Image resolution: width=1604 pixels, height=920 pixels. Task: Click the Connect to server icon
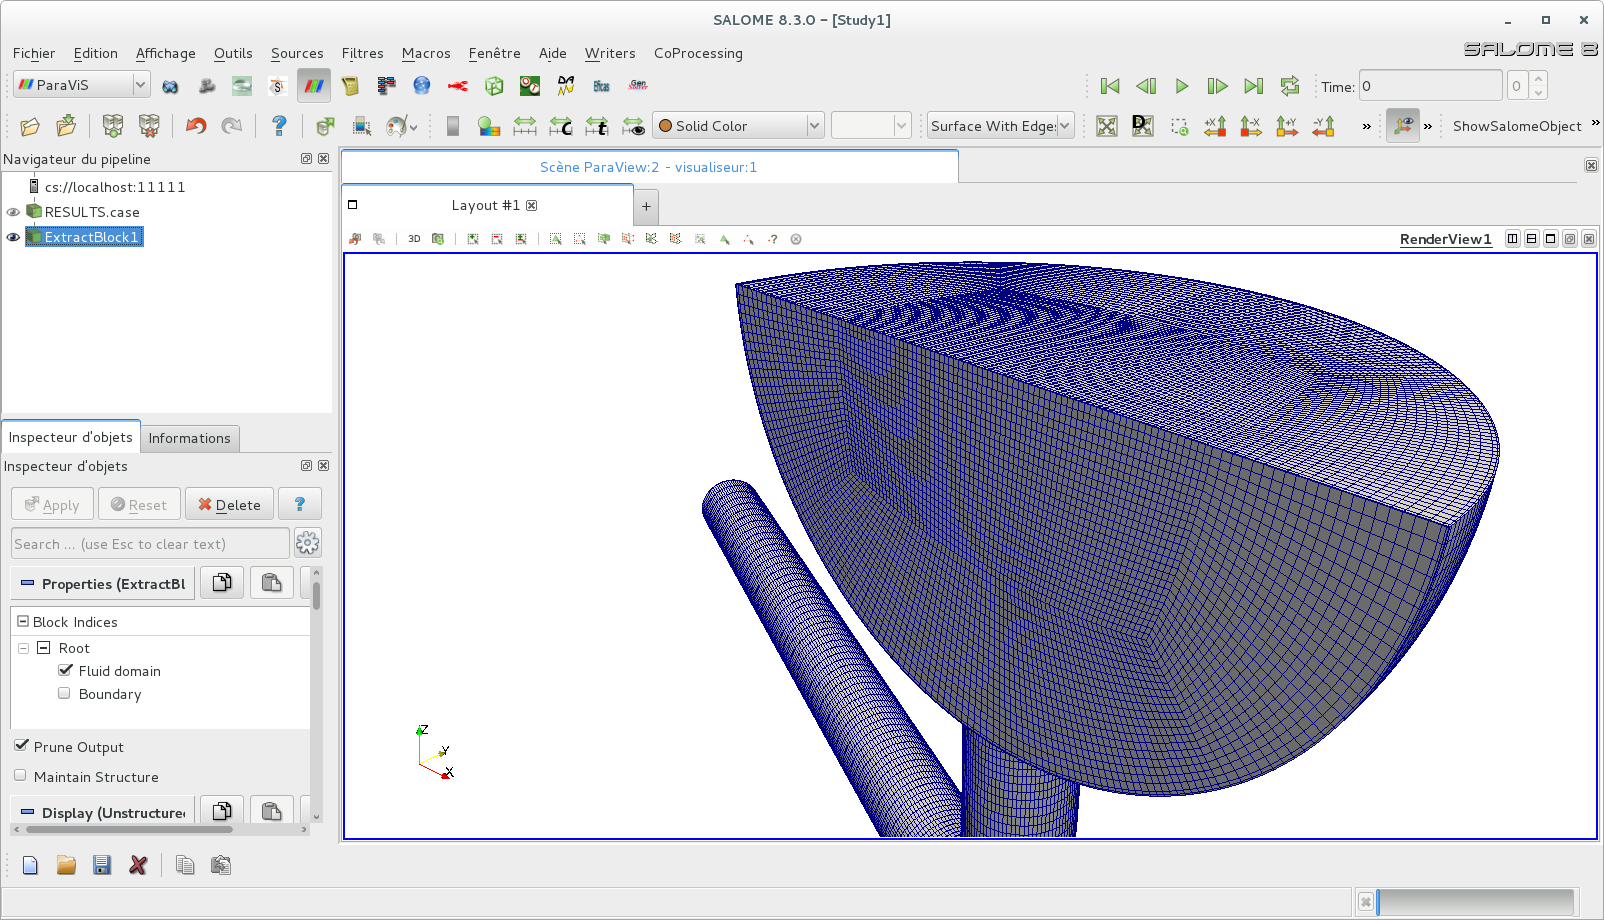(113, 126)
